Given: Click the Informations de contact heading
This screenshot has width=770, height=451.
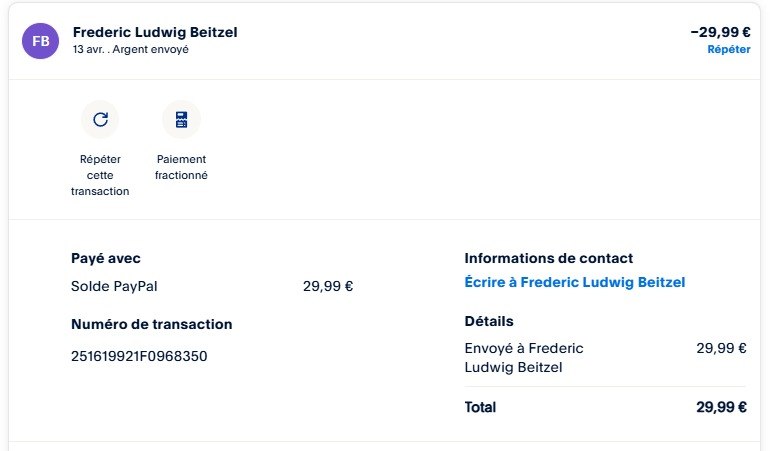Looking at the screenshot, I should point(549,258).
